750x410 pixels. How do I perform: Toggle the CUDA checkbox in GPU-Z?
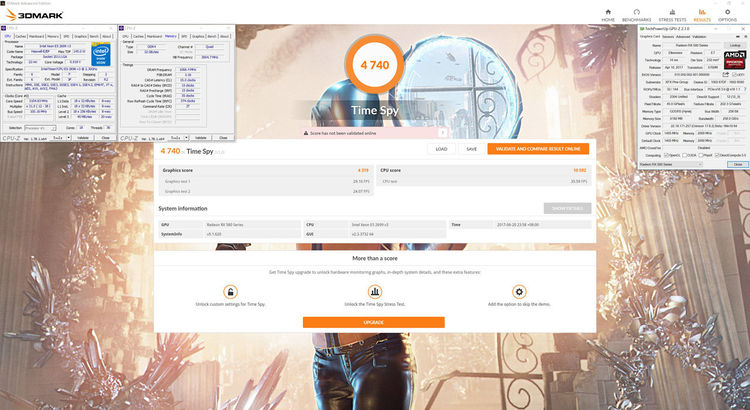click(684, 155)
